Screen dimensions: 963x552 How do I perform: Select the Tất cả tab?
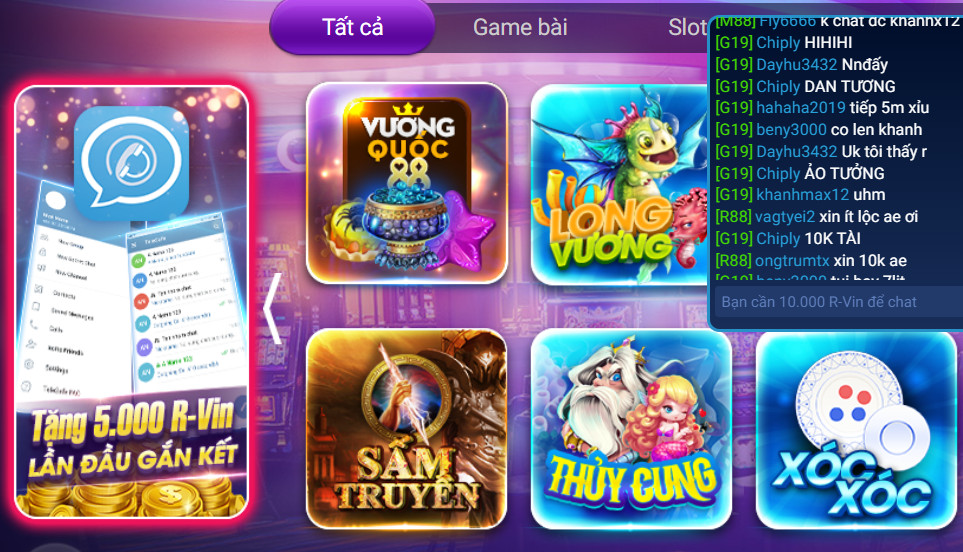coord(353,27)
